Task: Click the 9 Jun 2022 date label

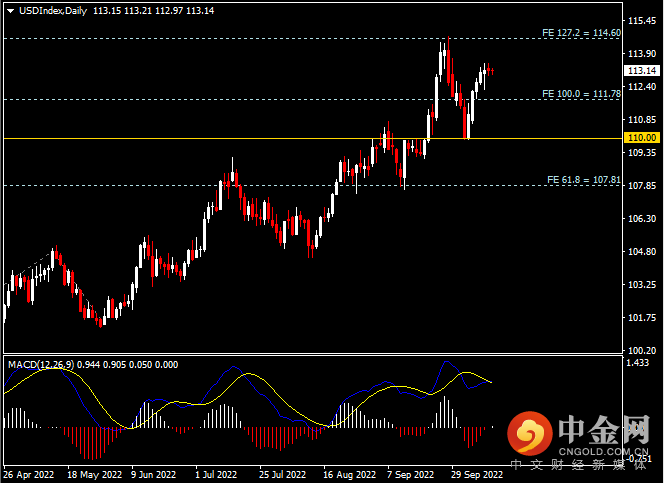Action: tap(153, 475)
